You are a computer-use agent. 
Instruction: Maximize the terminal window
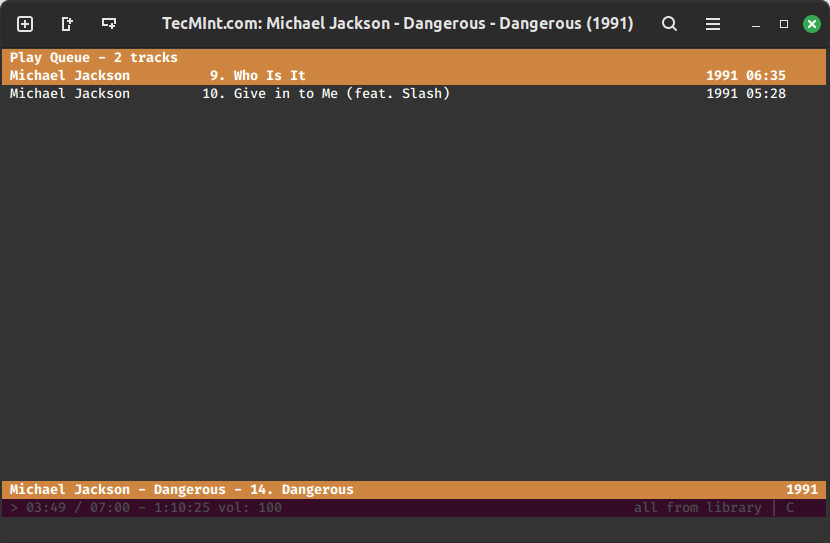pyautogui.click(x=784, y=24)
